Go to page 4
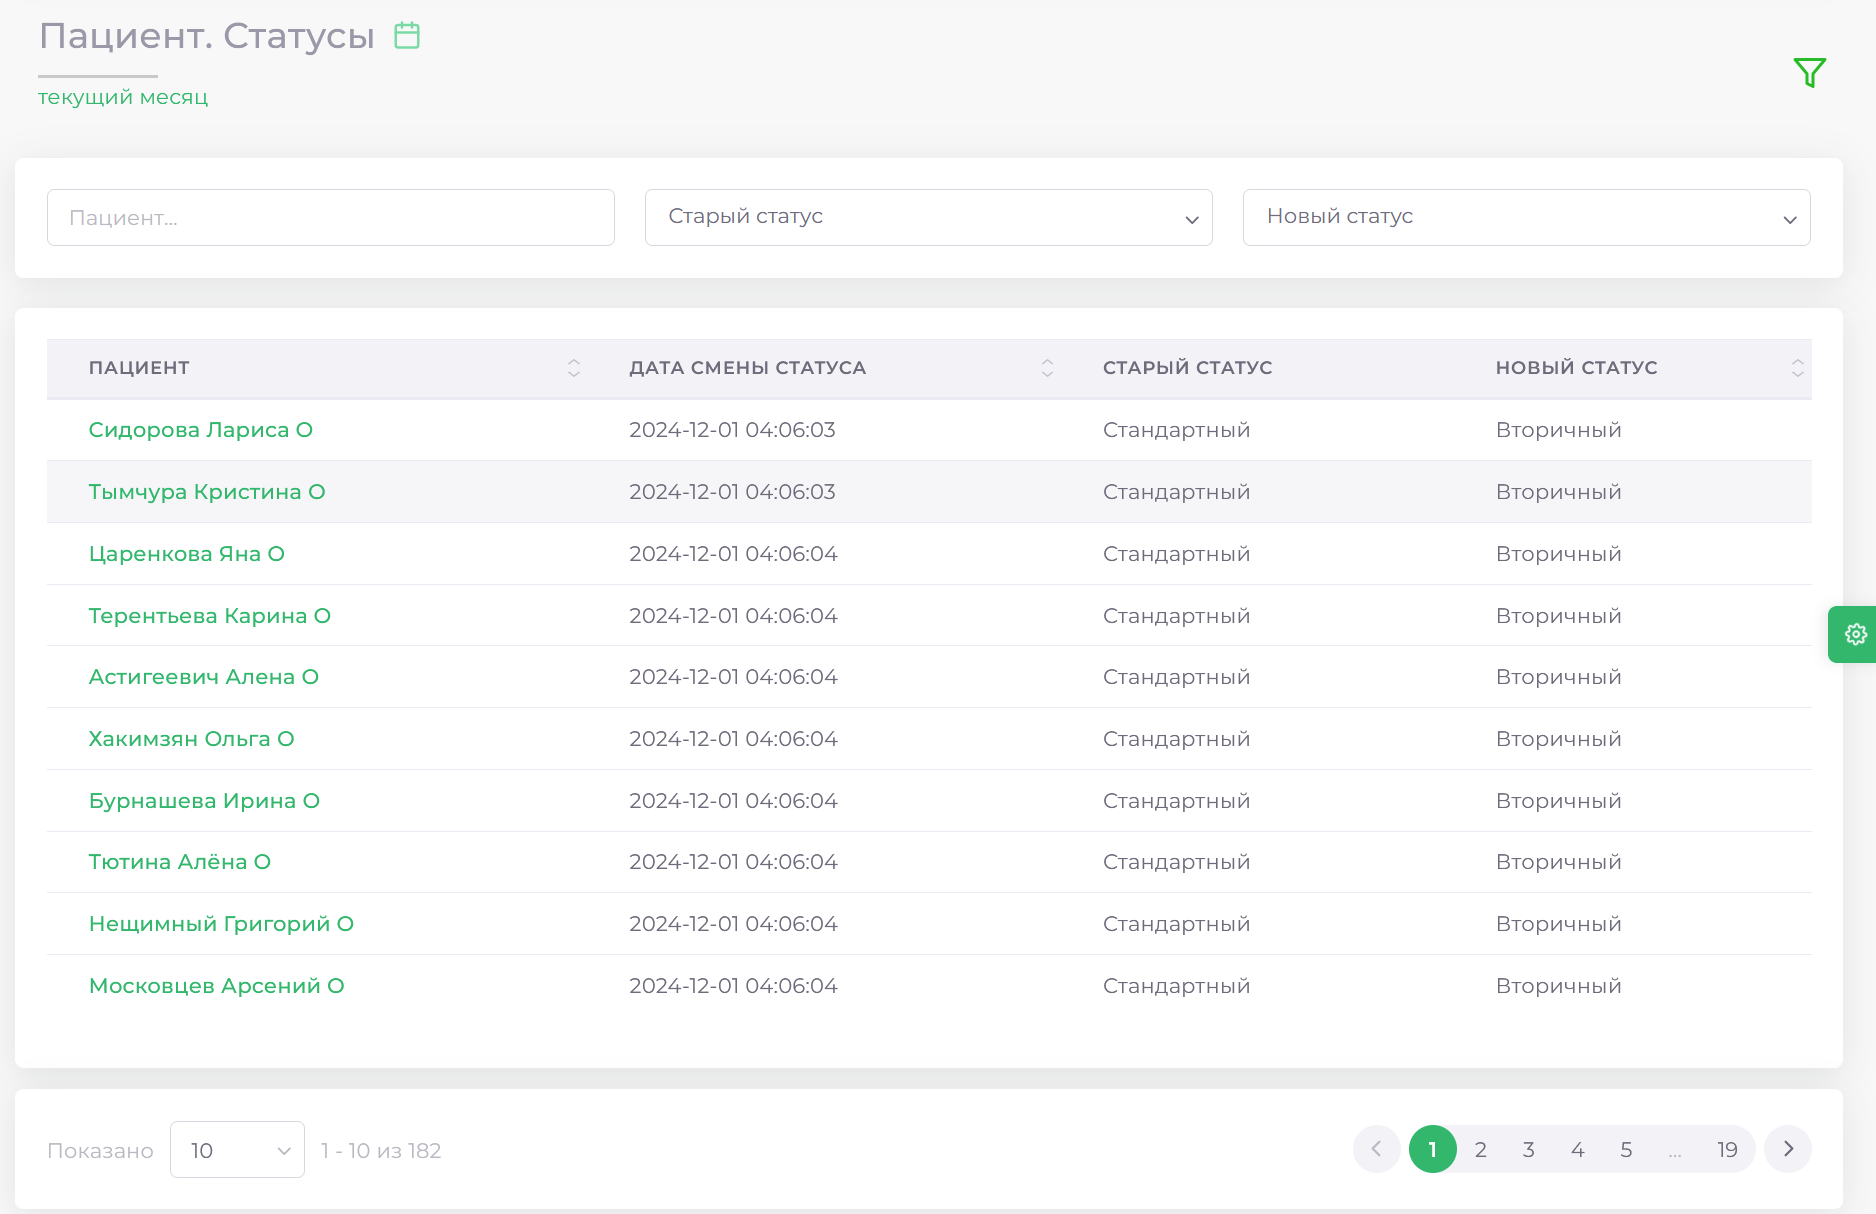 [1577, 1150]
